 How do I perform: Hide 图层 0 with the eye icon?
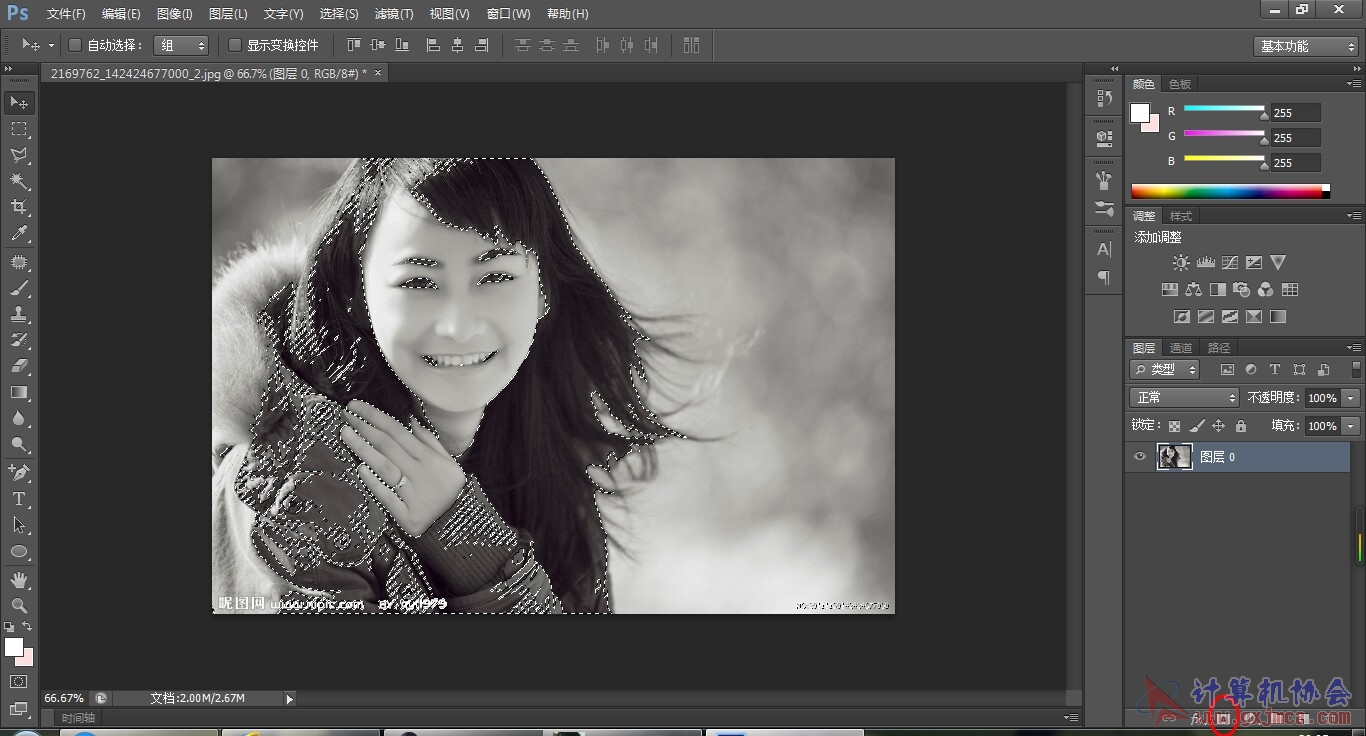1139,456
